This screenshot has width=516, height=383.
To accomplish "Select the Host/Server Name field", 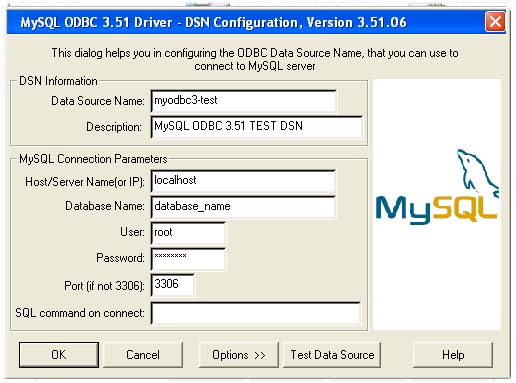I will [x=243, y=181].
